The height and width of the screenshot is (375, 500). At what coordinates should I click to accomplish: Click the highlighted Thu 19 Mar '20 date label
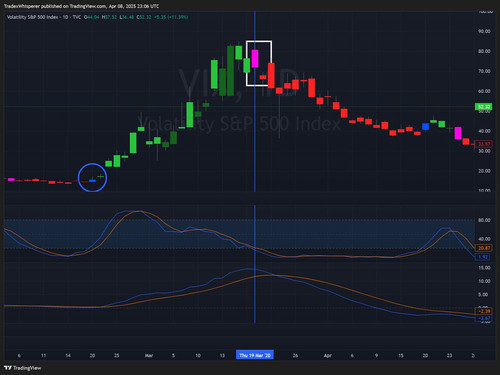[x=255, y=355]
